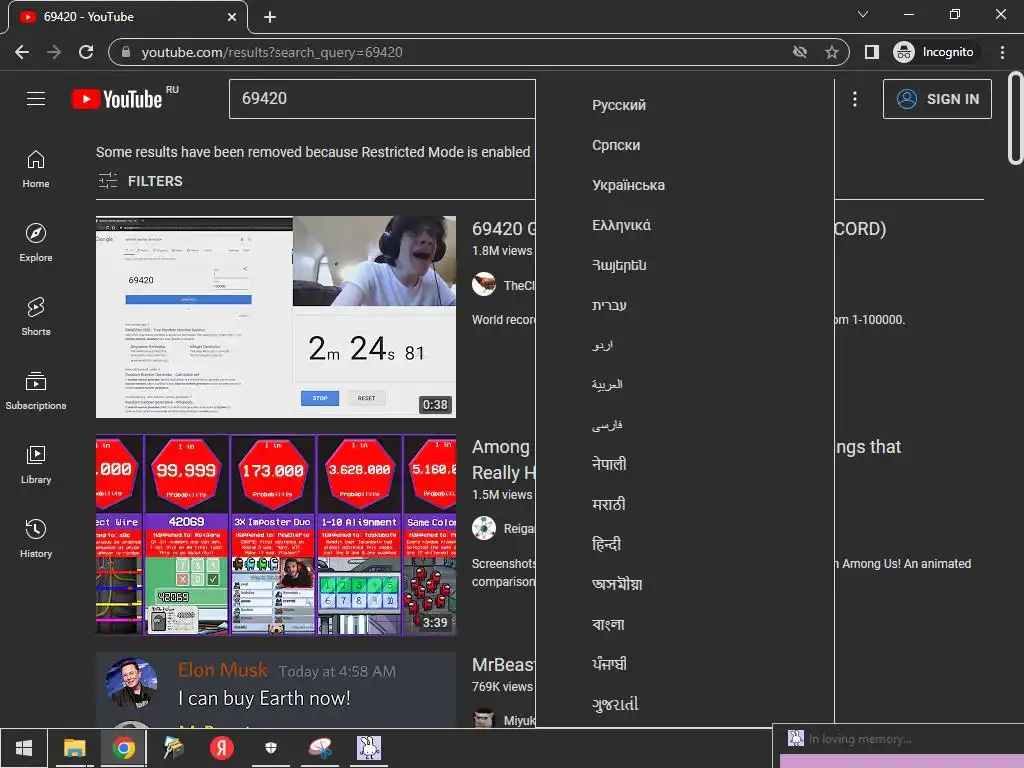The image size is (1024, 768).
Task: Open Yandex from the taskbar
Action: [x=221, y=748]
